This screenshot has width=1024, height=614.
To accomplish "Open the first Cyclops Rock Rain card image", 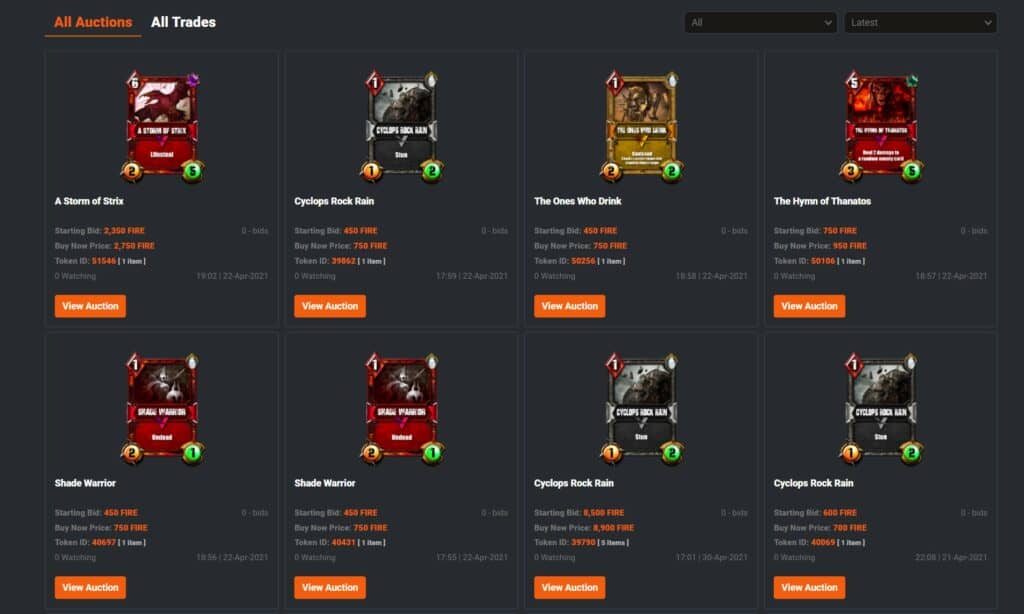I will pos(402,126).
